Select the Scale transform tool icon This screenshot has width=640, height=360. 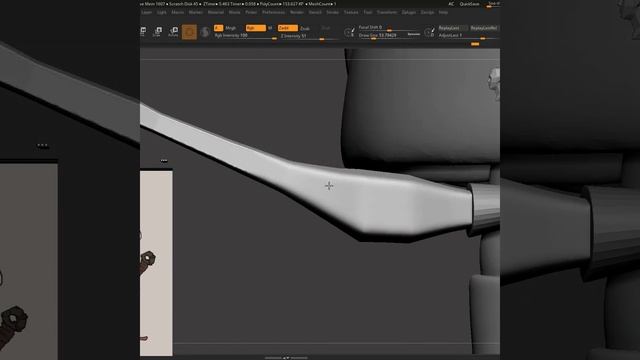point(157,31)
